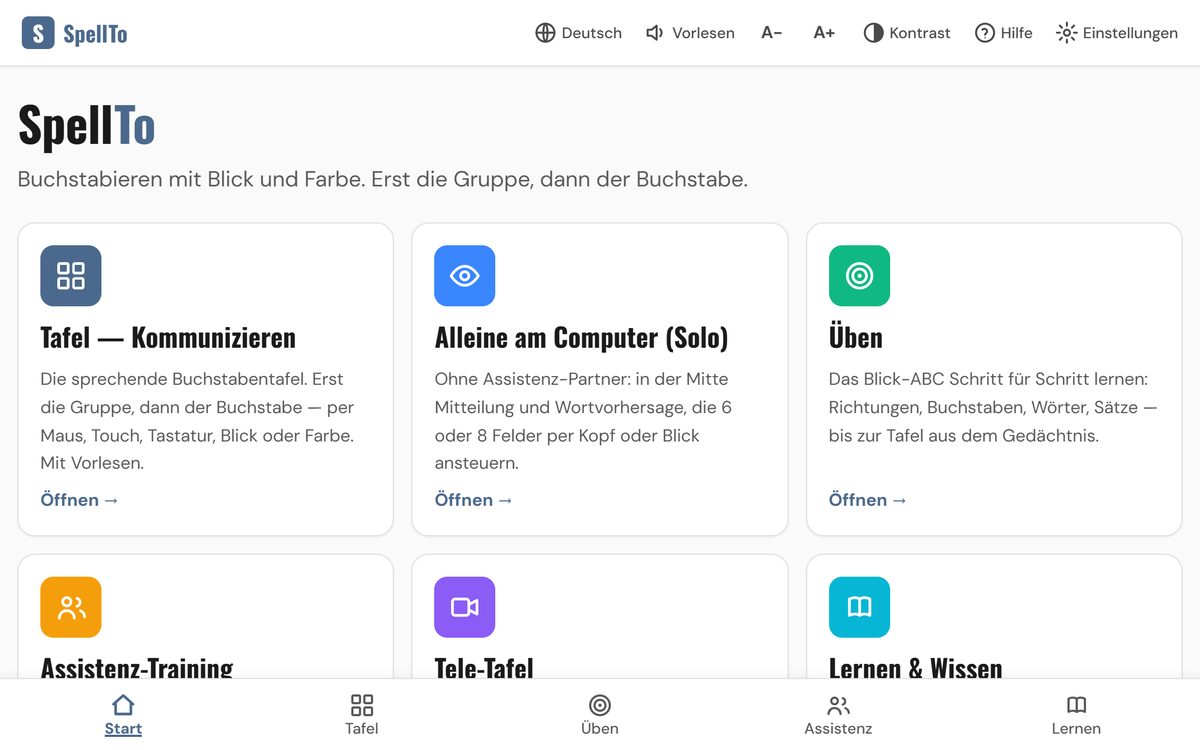Click the Solo card description 'Ohne Assistenz-Partner'

[583, 421]
